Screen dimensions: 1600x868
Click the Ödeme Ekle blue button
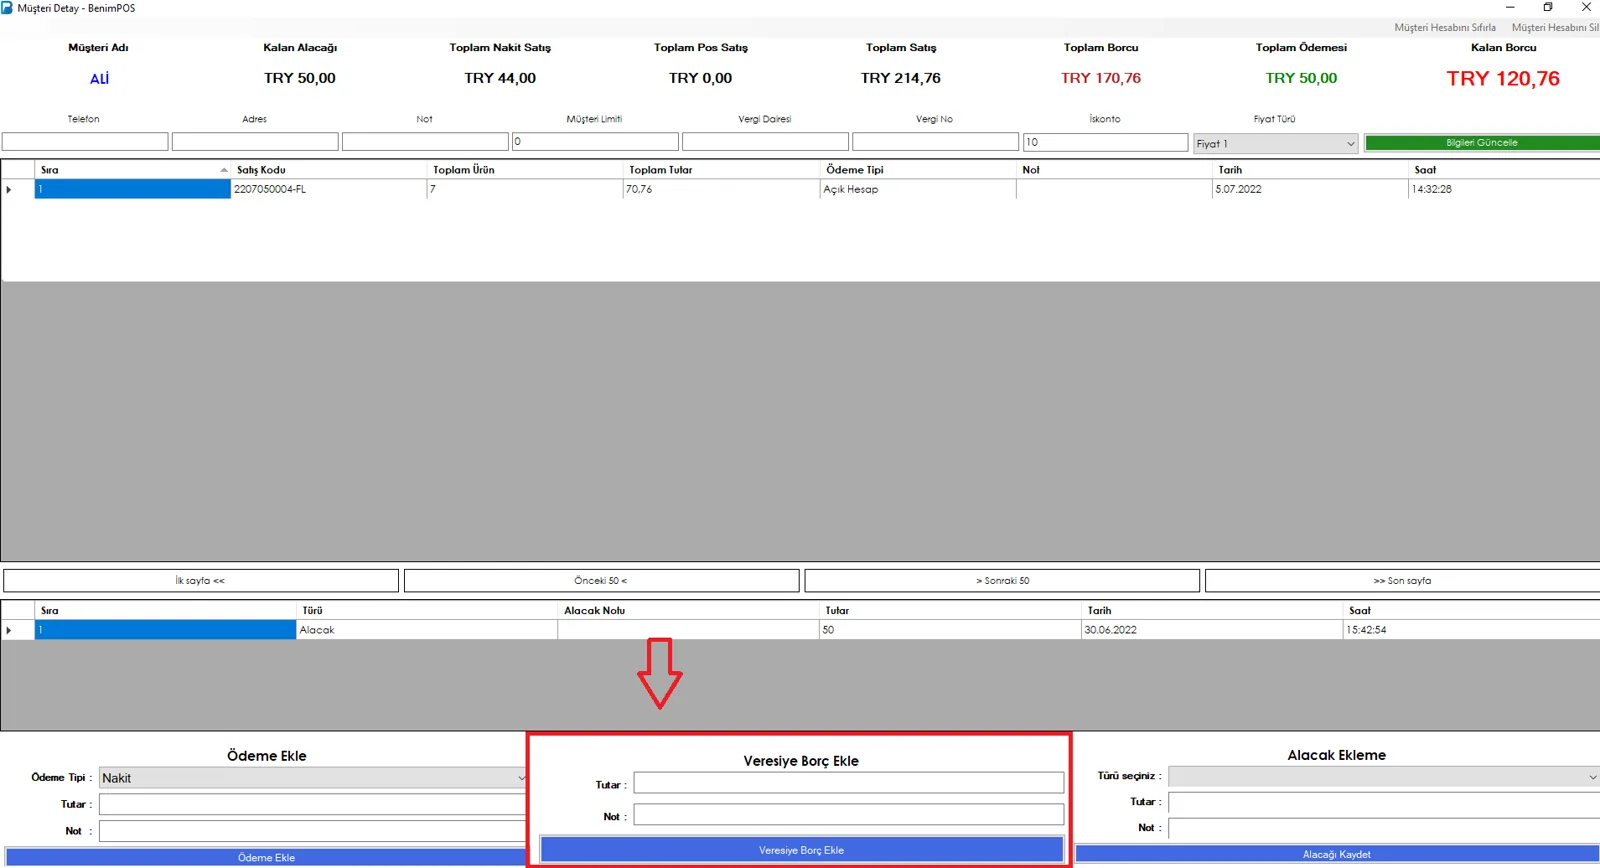(x=266, y=858)
